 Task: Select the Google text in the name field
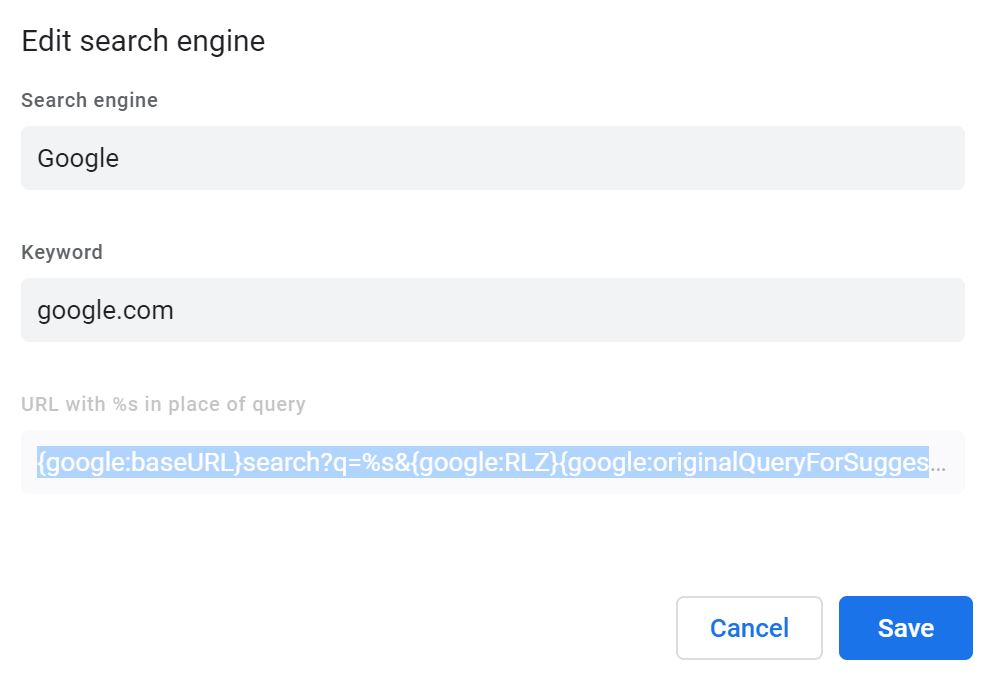tap(77, 158)
